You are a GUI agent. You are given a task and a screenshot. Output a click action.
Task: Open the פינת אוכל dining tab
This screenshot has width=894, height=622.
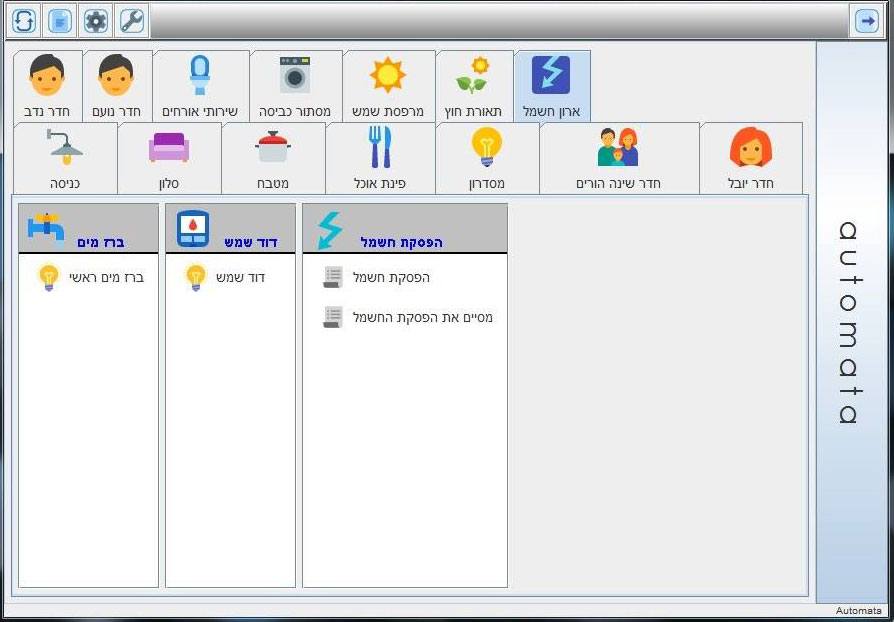[379, 158]
